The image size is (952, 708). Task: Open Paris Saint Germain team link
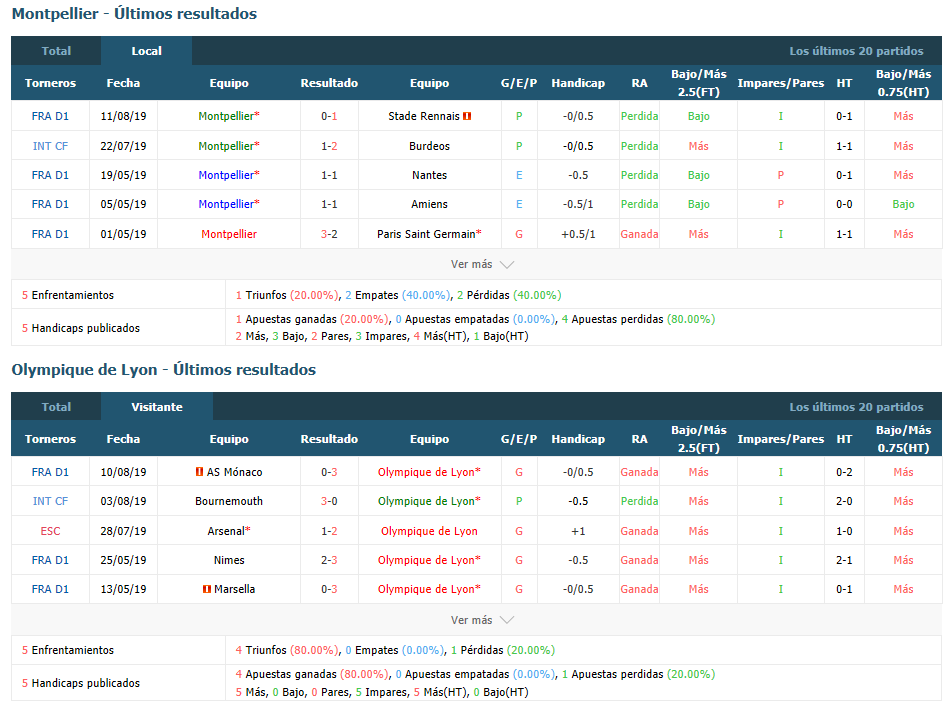(x=426, y=234)
